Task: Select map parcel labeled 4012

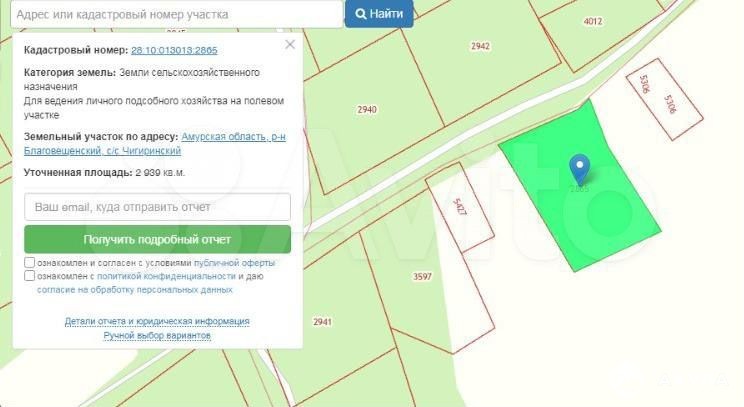Action: tap(593, 21)
